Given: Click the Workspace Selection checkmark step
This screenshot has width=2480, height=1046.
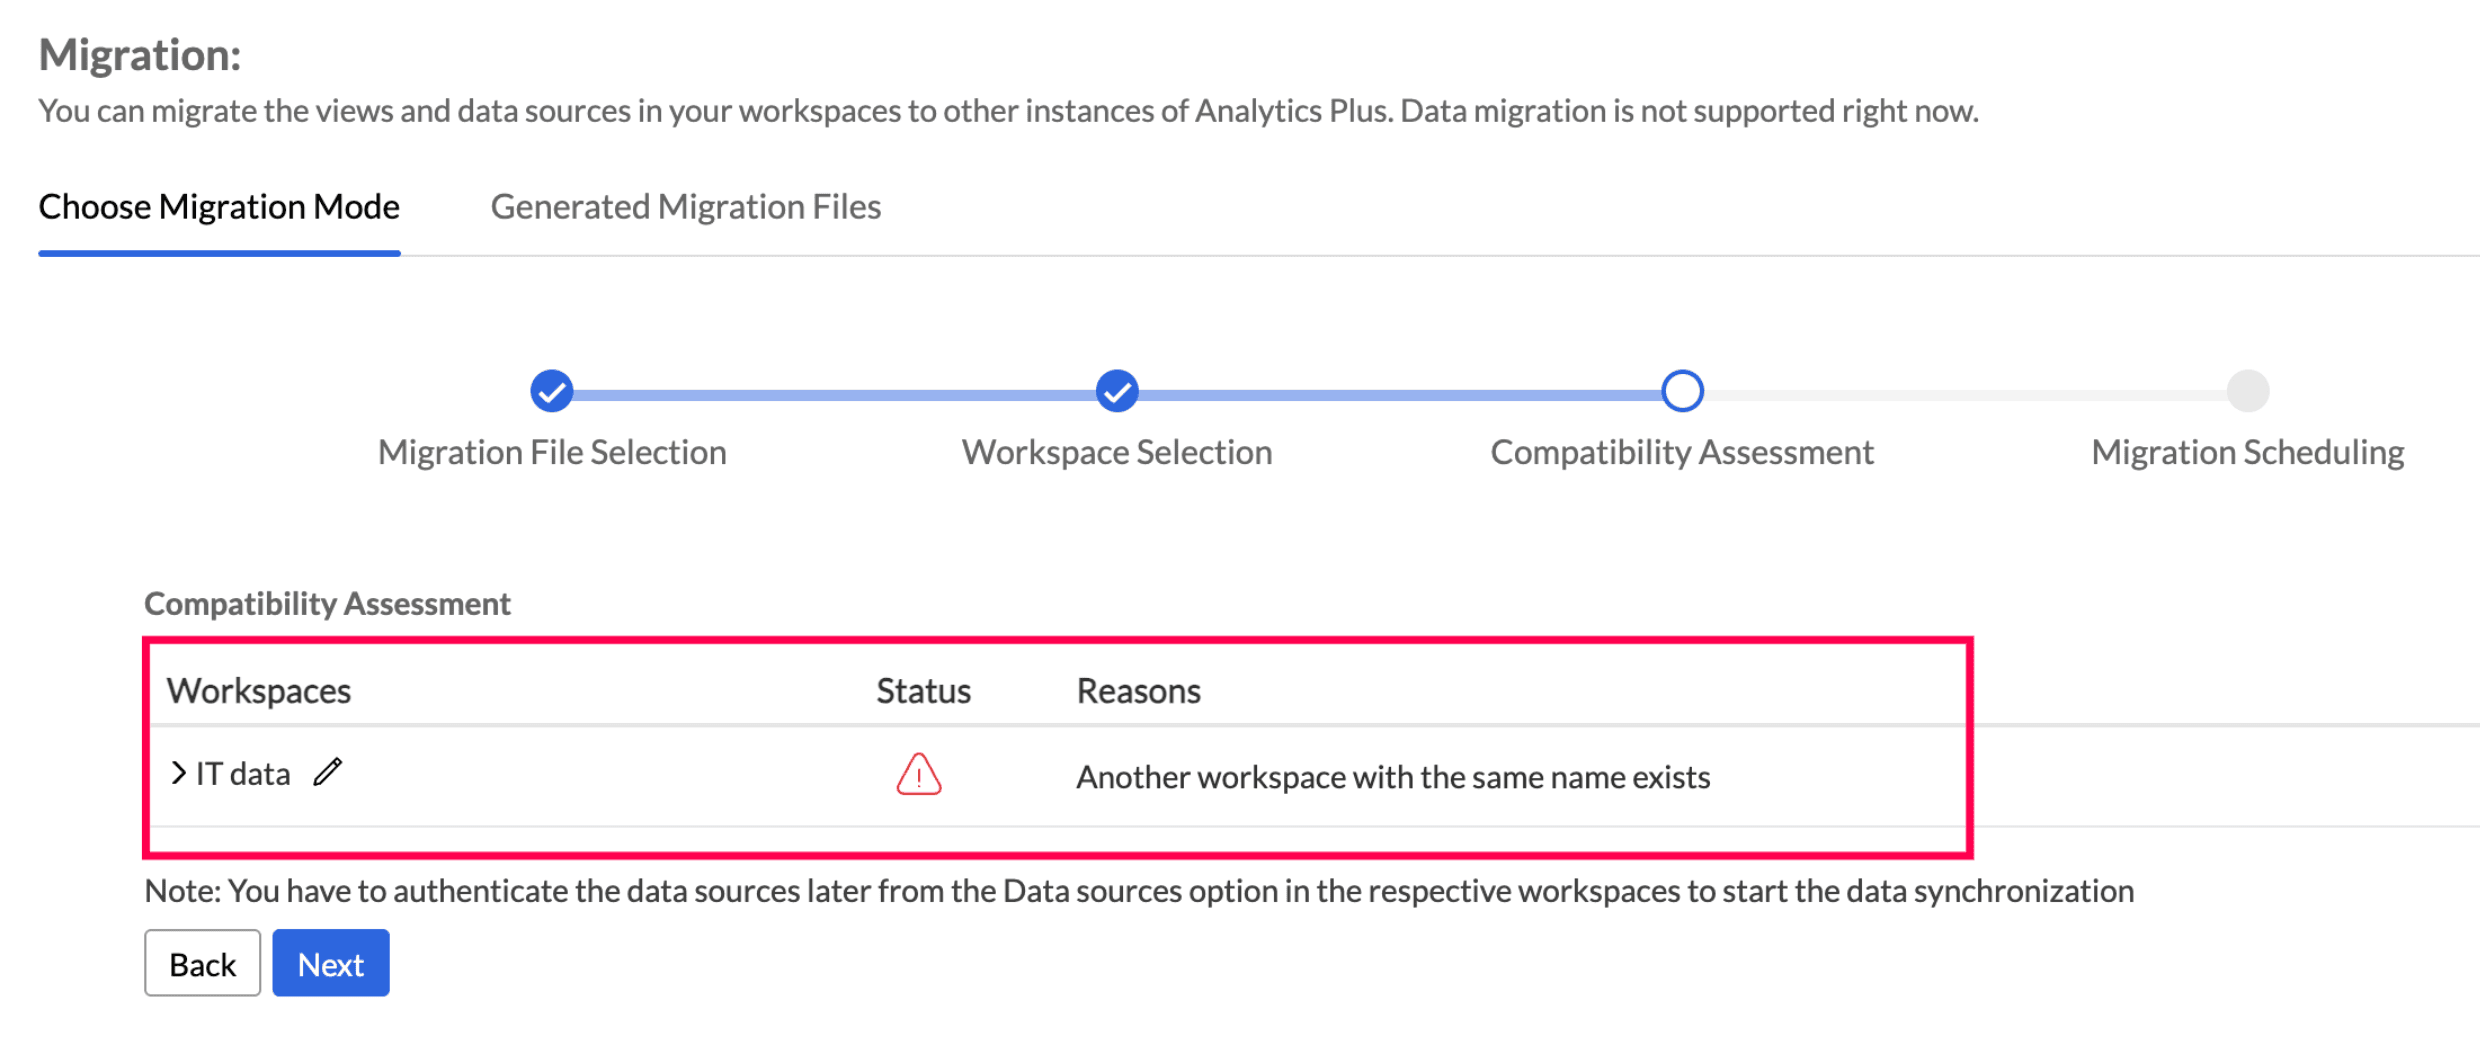Looking at the screenshot, I should (x=1116, y=391).
